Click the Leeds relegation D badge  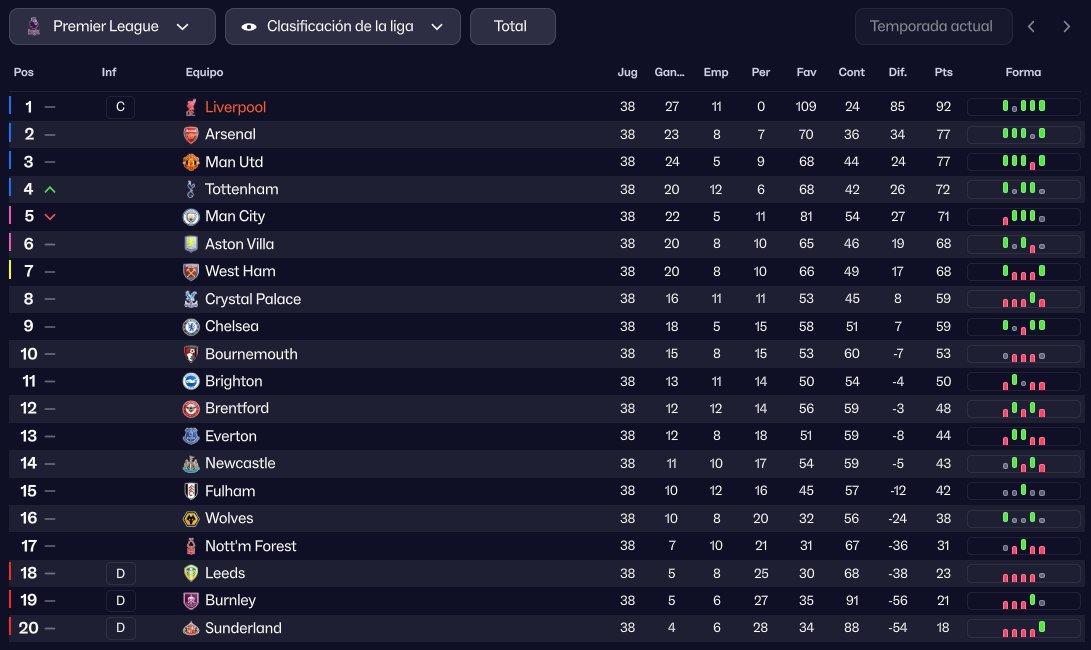coord(120,573)
